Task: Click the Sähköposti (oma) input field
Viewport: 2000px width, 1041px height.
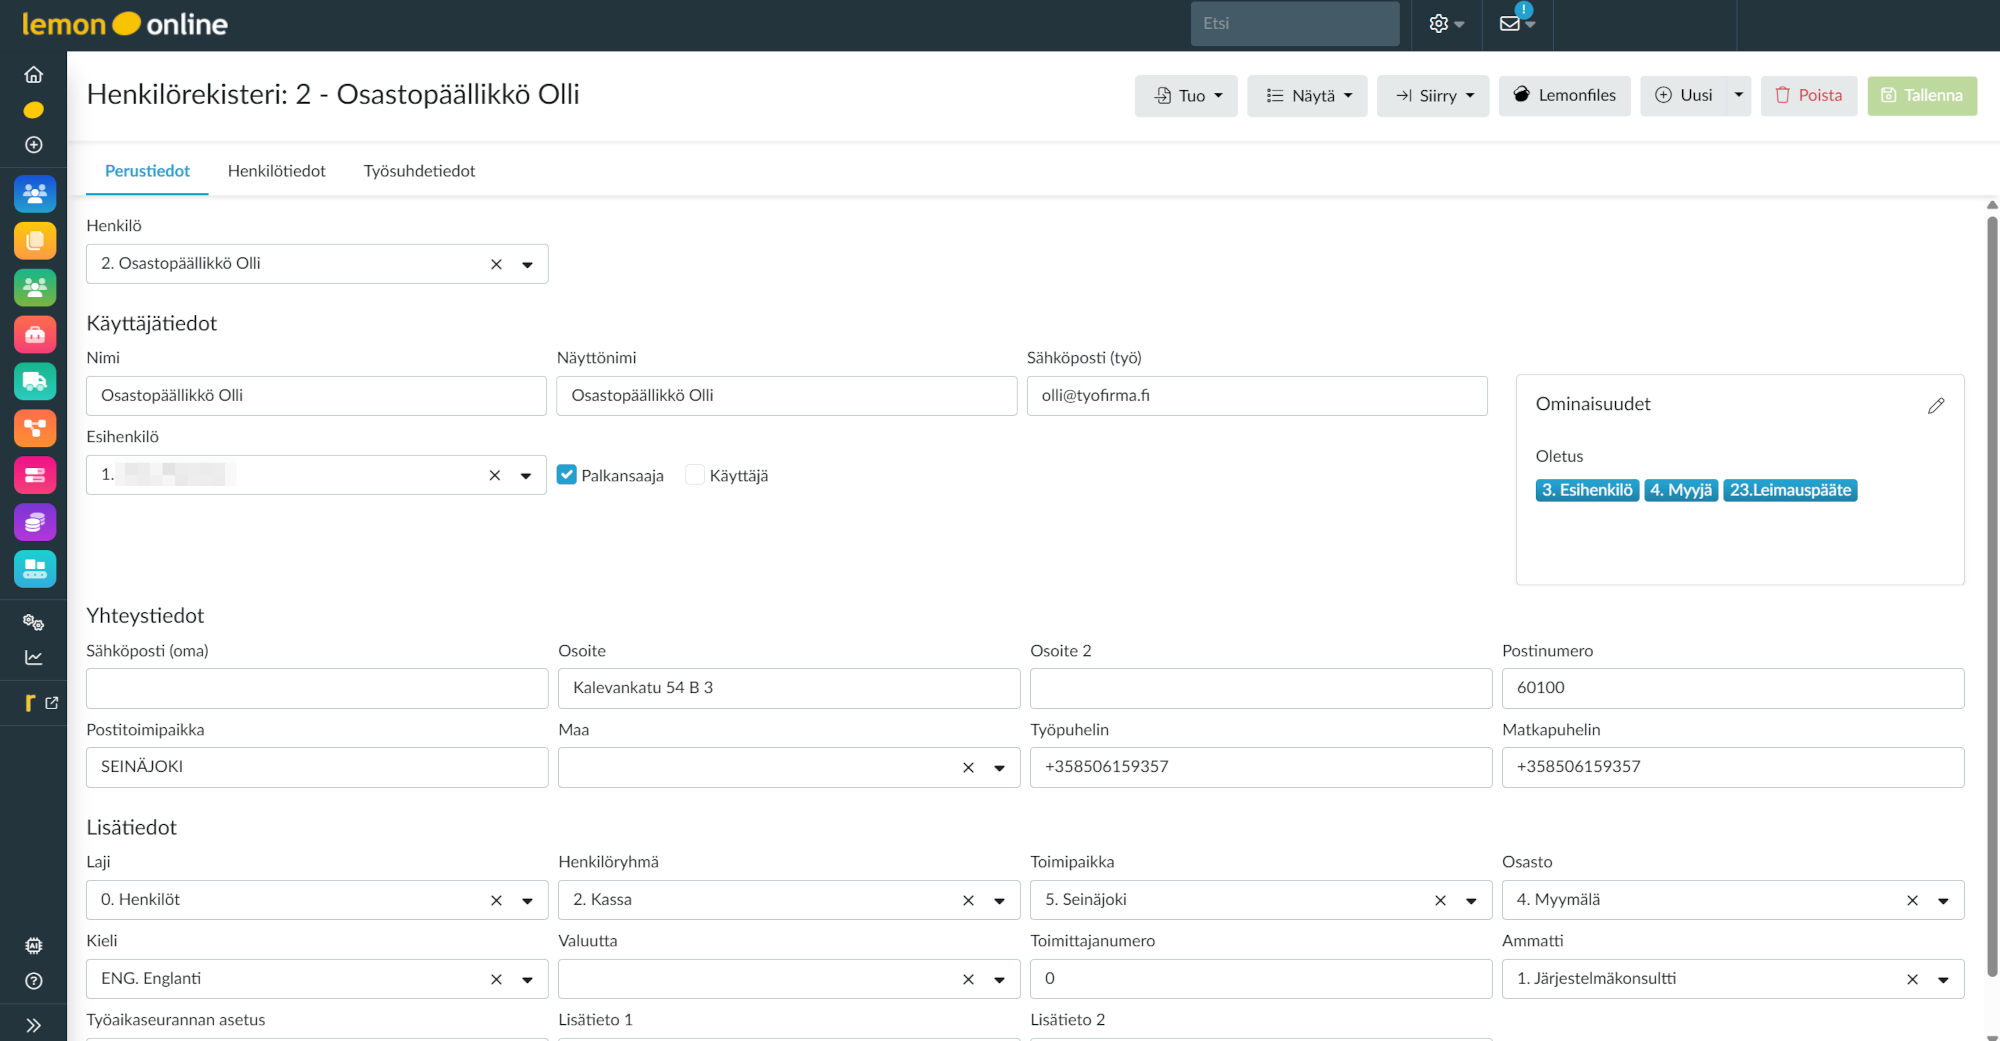Action: click(317, 688)
